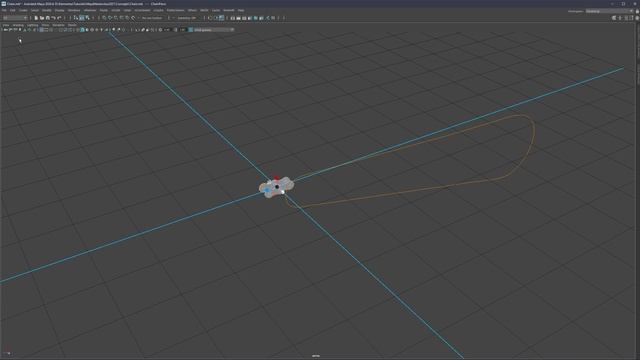Toggle viewport grid display in panel toolbar
The width and height of the screenshot is (640, 360).
tap(41, 30)
